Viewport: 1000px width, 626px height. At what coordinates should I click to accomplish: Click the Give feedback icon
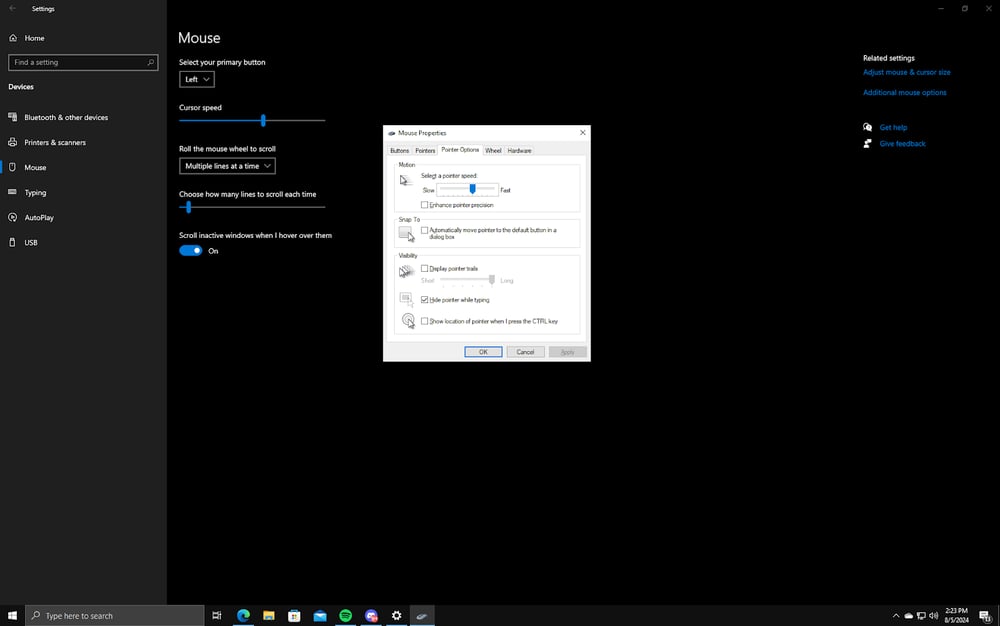(x=867, y=143)
